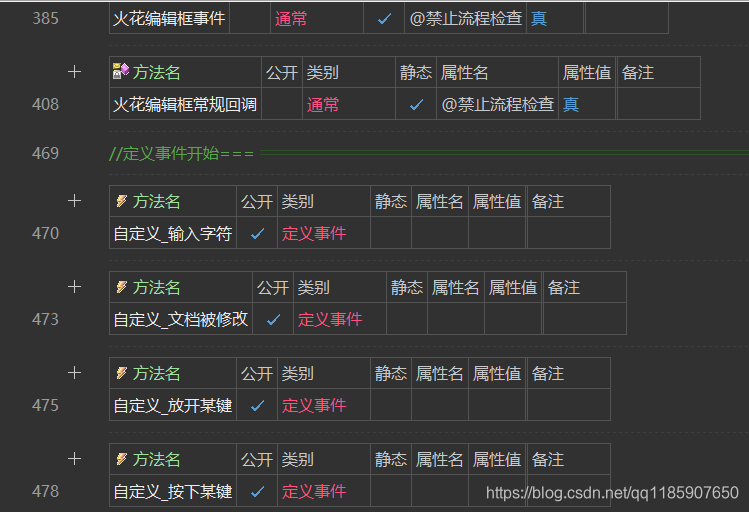The height and width of the screenshot is (512, 749).
Task: Click 定义事件 category of 自定义_文档被修改
Action: click(330, 320)
